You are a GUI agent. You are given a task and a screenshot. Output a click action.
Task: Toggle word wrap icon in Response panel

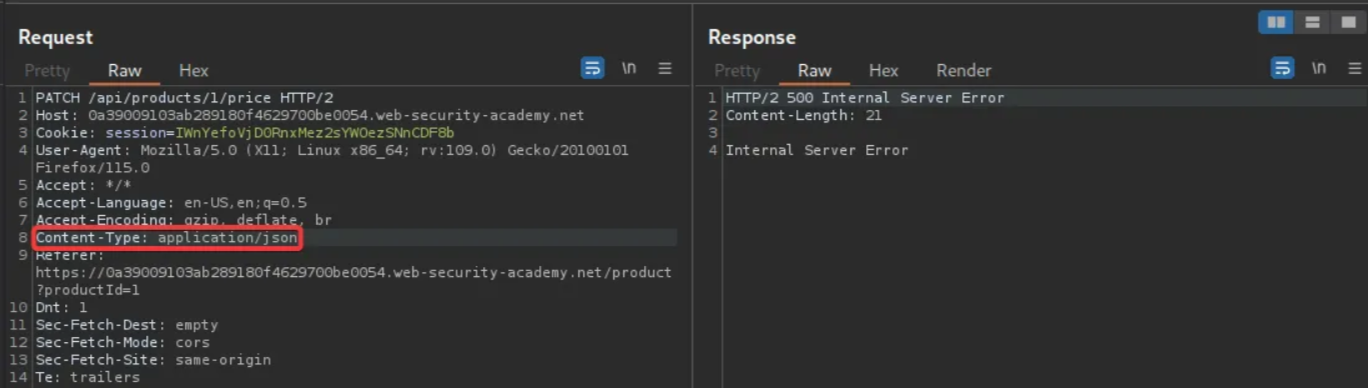(x=1283, y=68)
